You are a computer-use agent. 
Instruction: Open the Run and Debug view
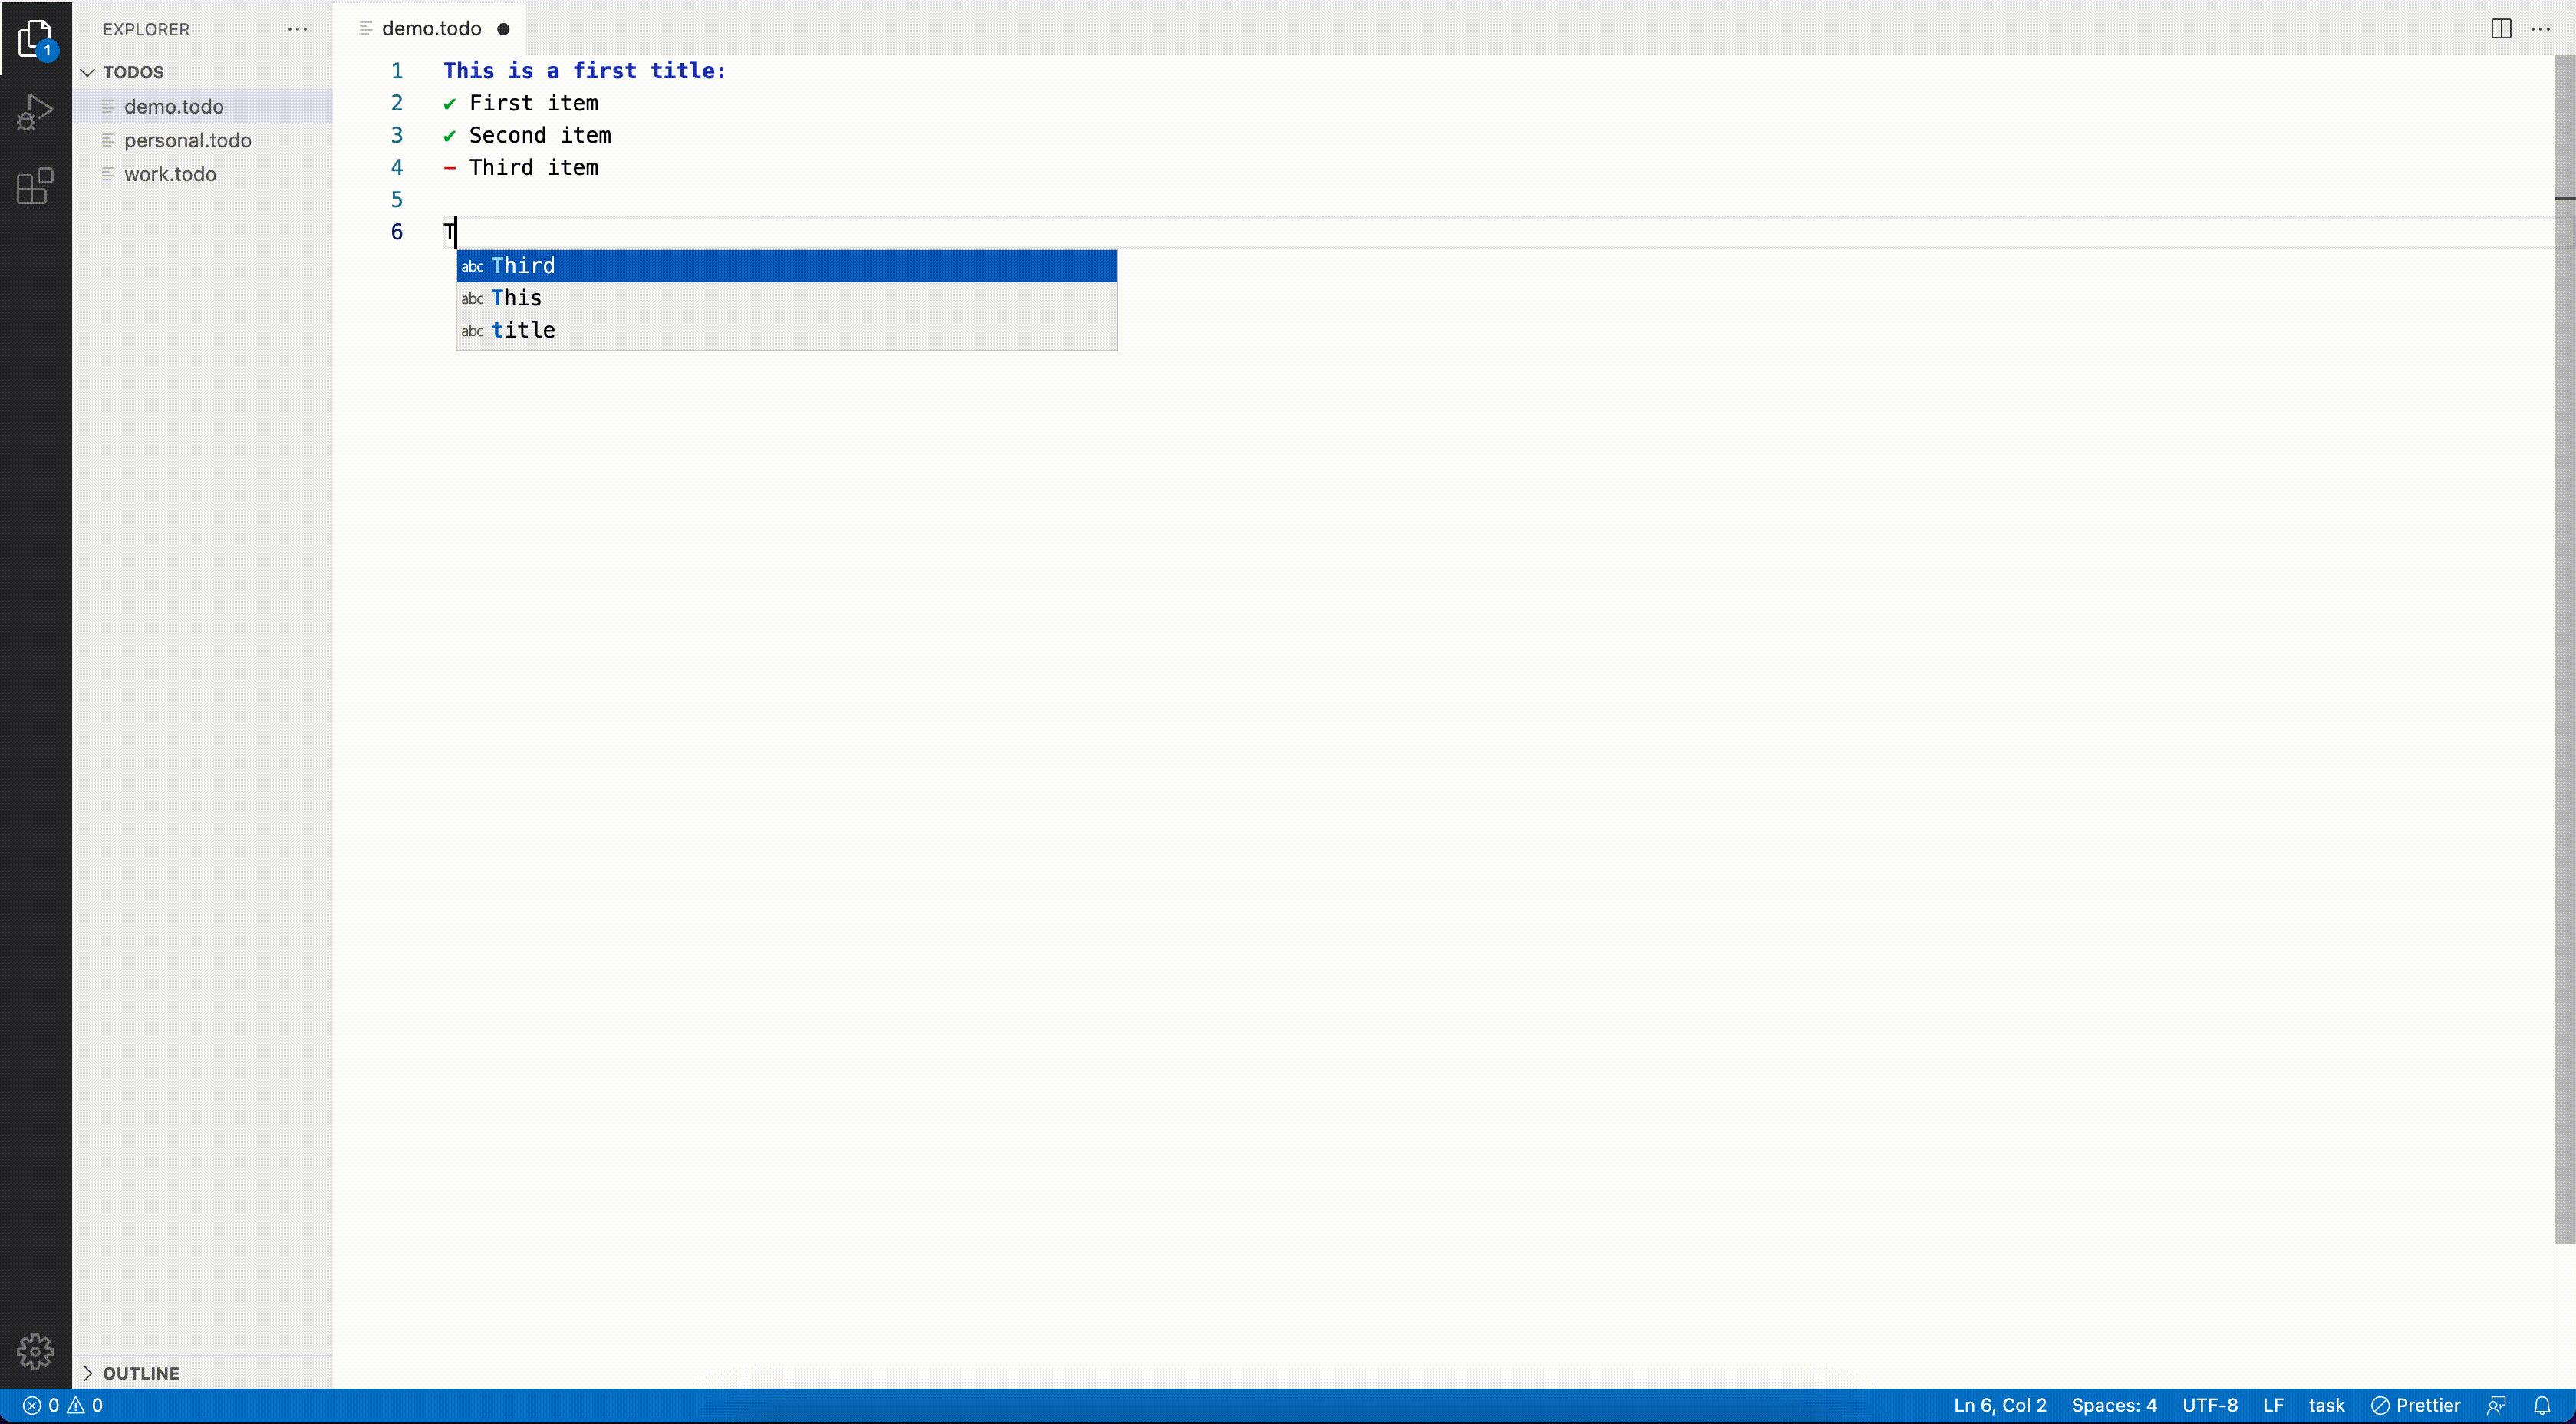[35, 112]
